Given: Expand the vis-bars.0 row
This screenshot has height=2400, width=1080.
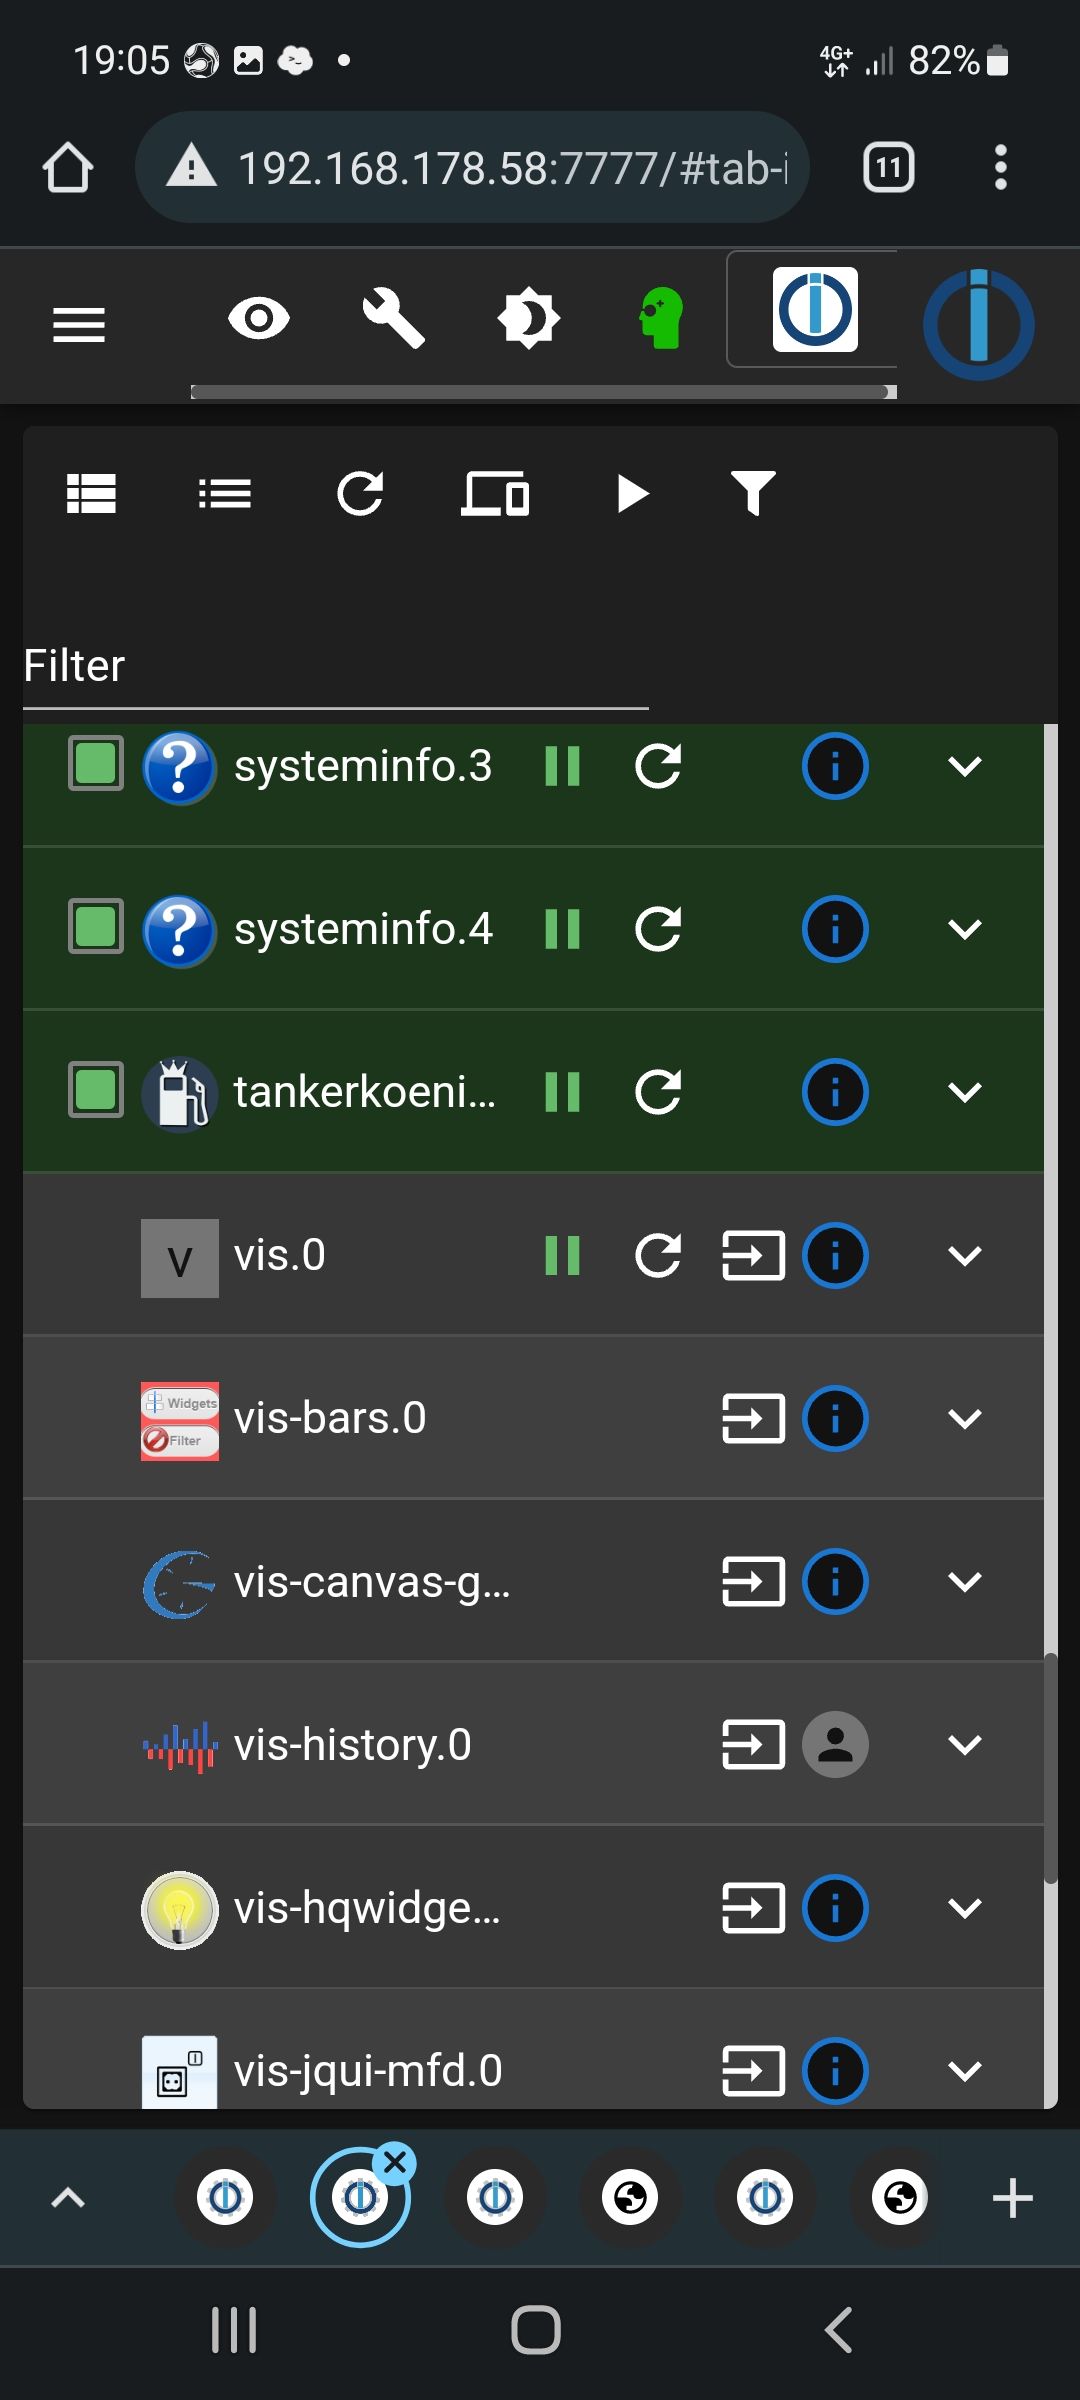Looking at the screenshot, I should click(964, 1419).
